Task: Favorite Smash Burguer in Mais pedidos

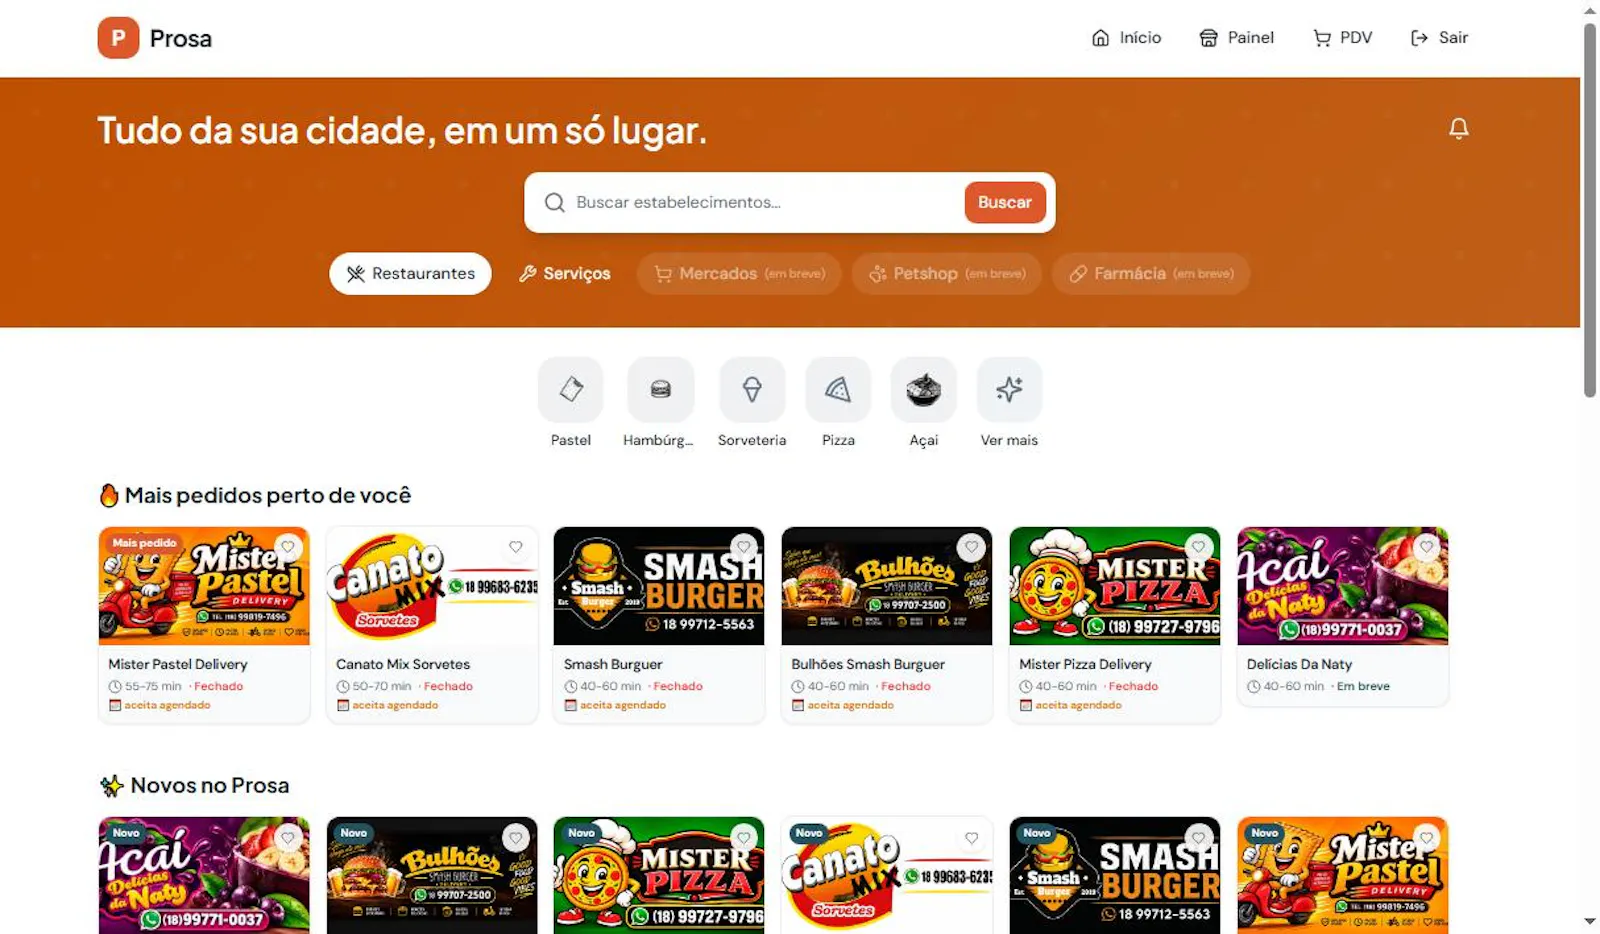Action: point(743,547)
